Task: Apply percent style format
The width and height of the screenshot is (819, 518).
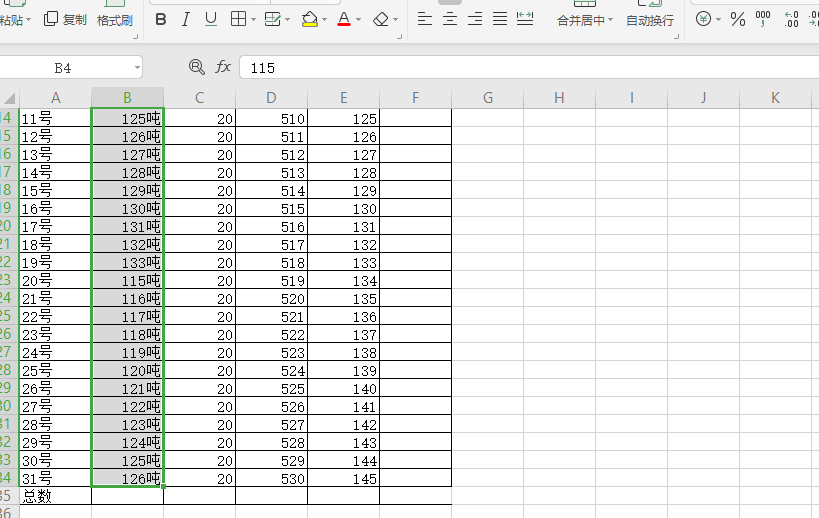Action: (x=738, y=20)
